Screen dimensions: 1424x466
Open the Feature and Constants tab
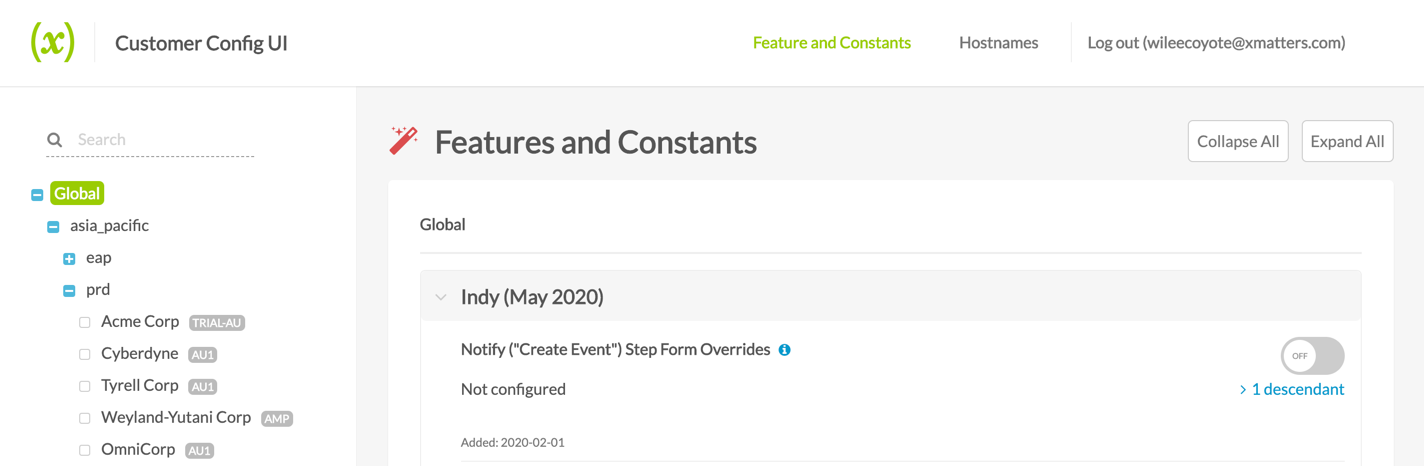(x=831, y=43)
